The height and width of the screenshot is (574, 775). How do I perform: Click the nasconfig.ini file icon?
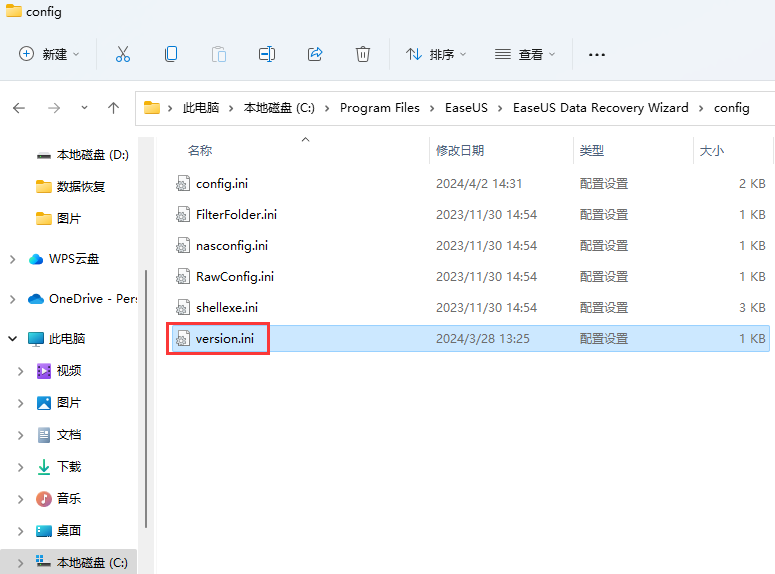[x=183, y=246]
